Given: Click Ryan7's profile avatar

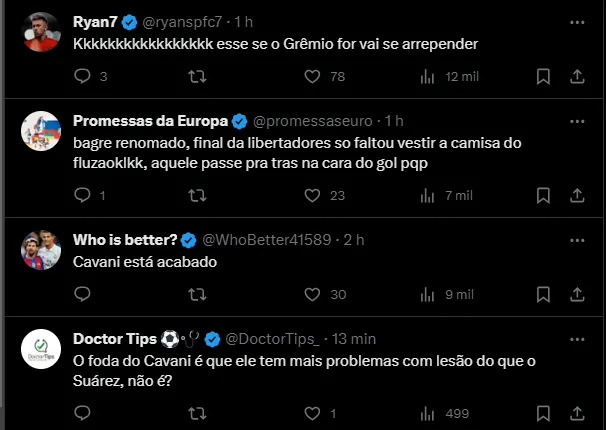Looking at the screenshot, I should click(39, 34).
